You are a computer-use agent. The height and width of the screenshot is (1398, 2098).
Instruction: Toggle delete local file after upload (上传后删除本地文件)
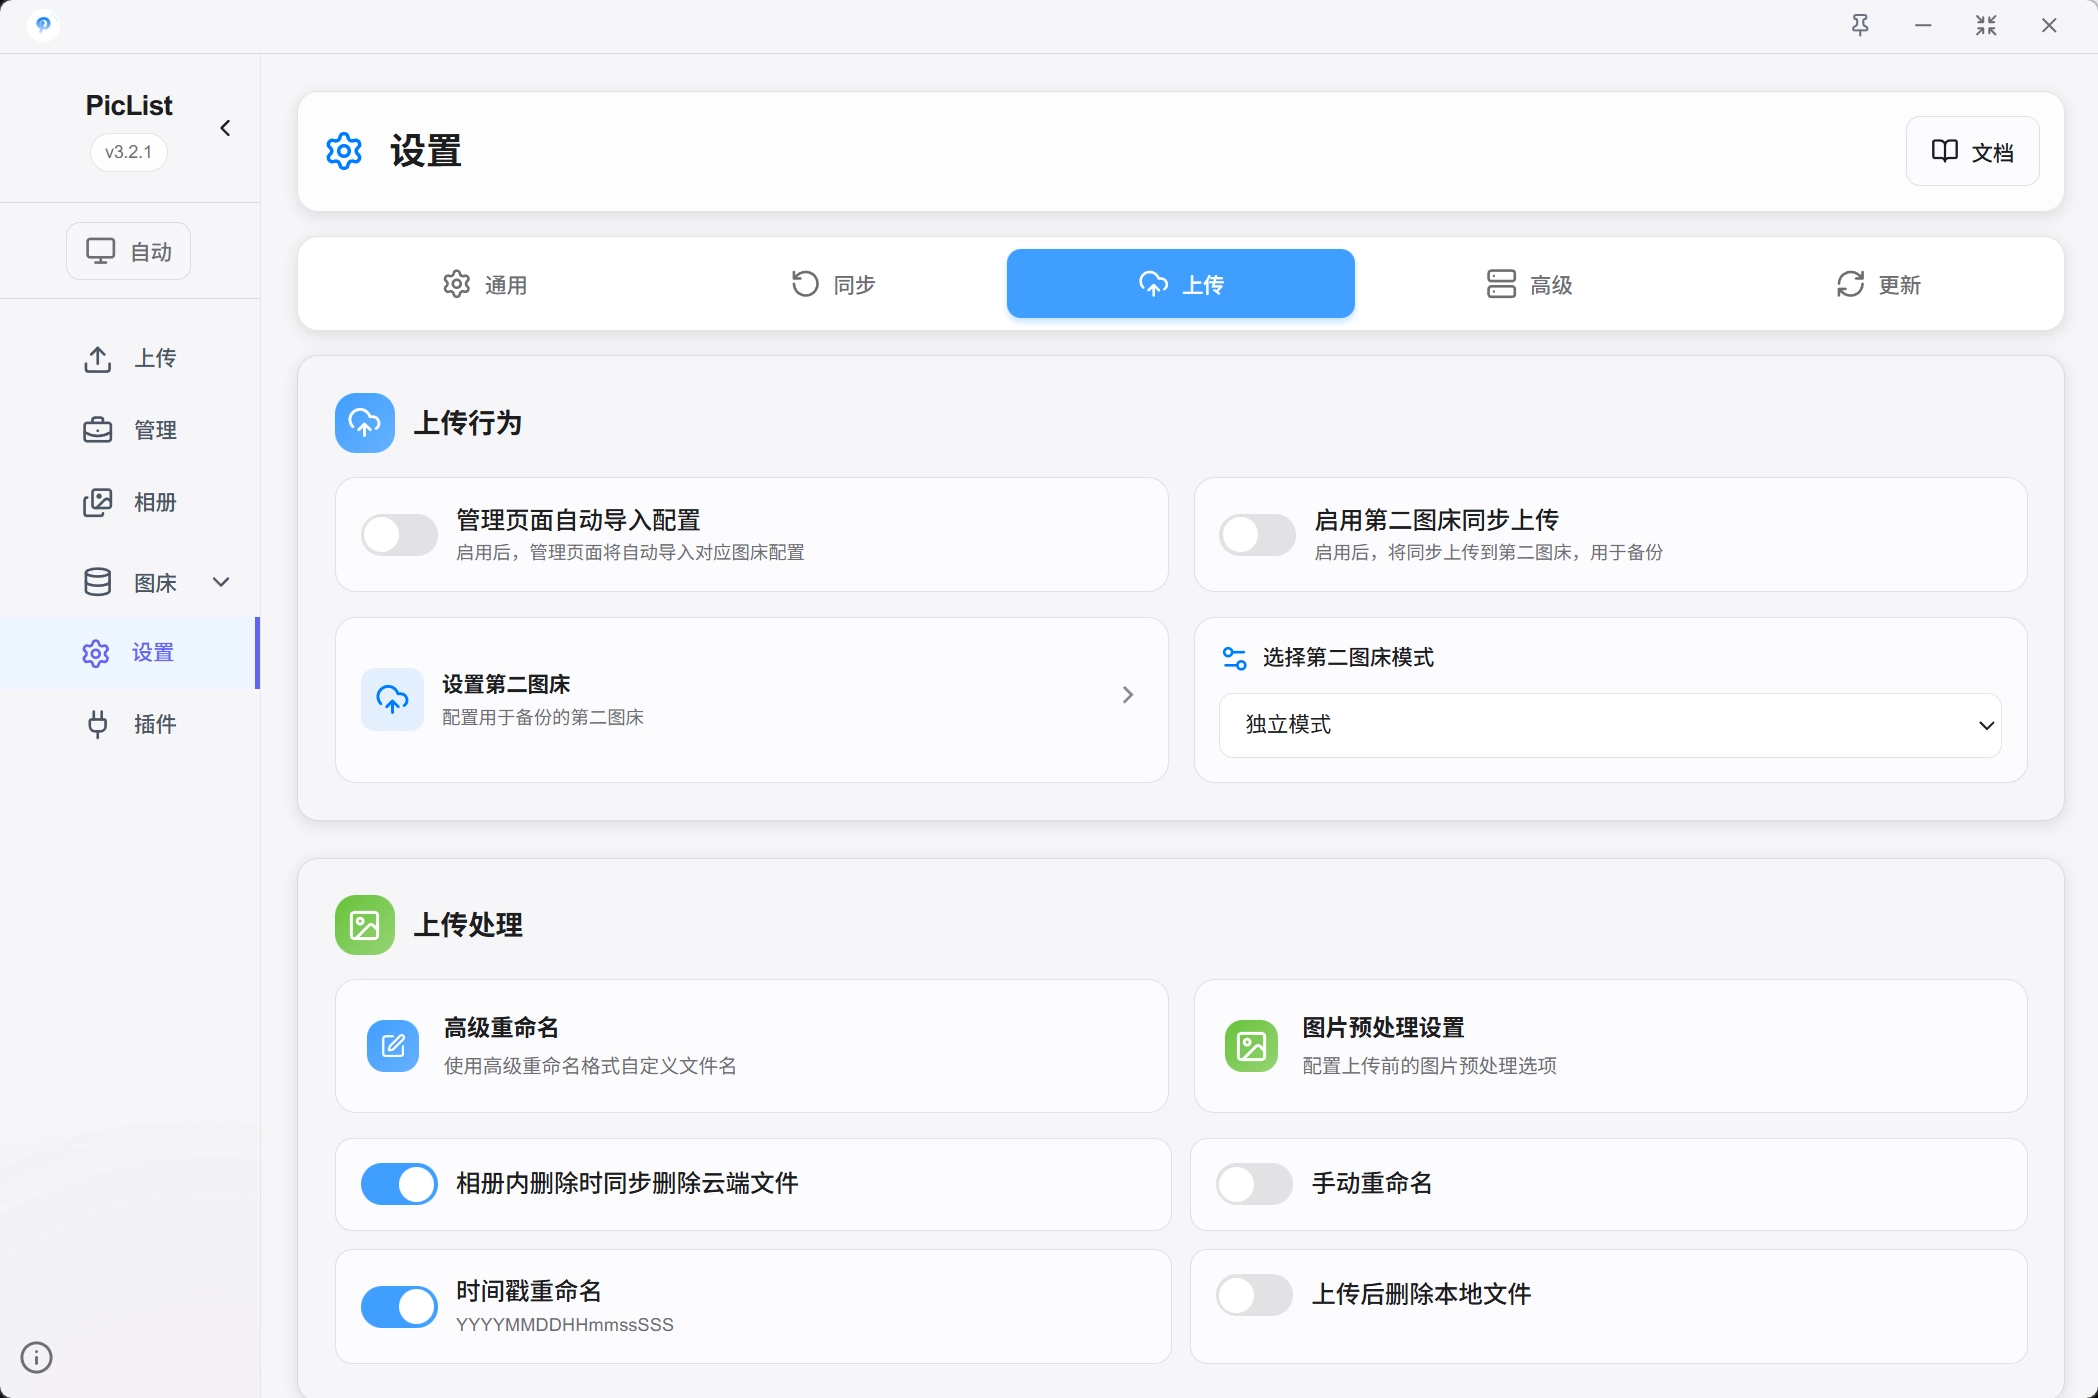pos(1254,1295)
